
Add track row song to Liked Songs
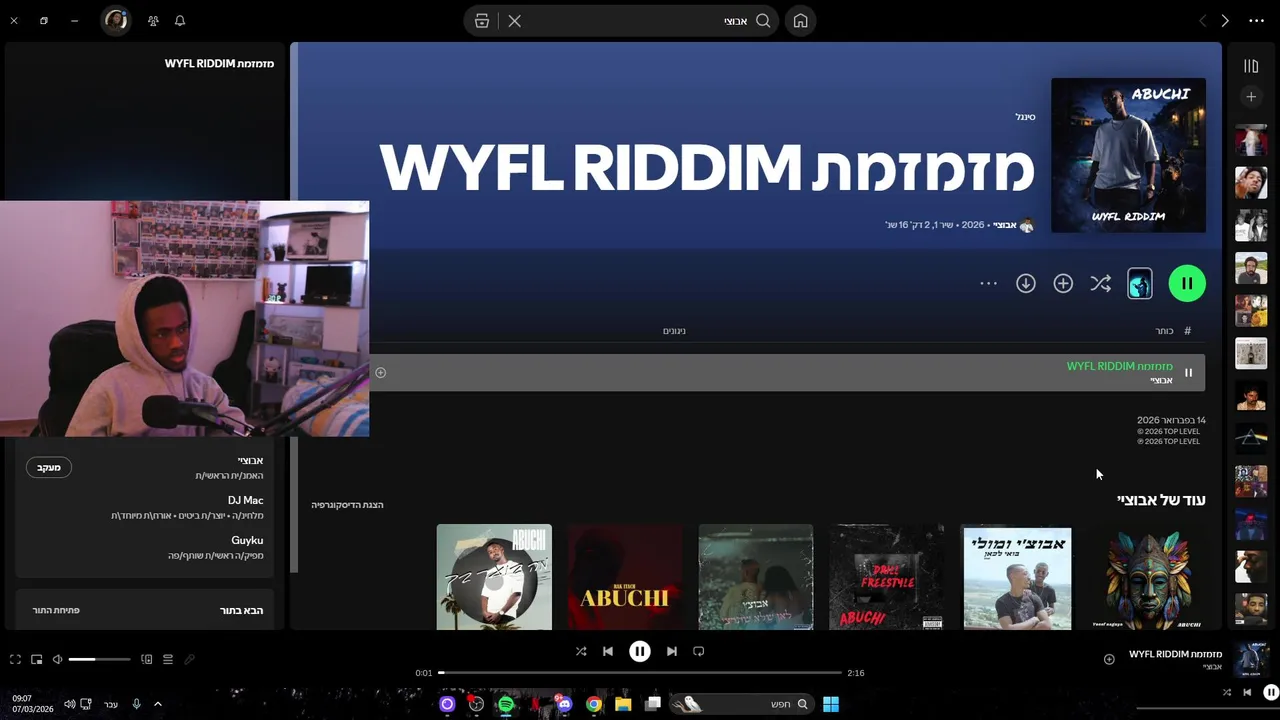pos(380,373)
